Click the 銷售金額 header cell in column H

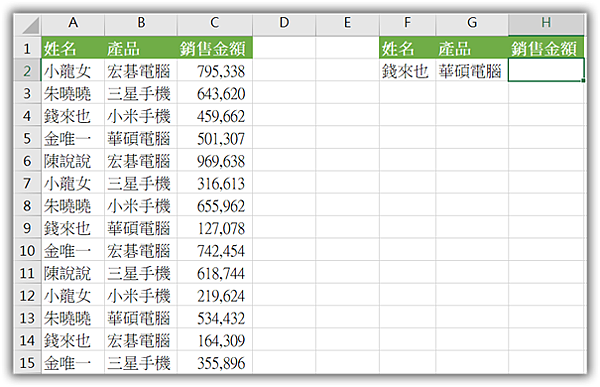point(546,48)
